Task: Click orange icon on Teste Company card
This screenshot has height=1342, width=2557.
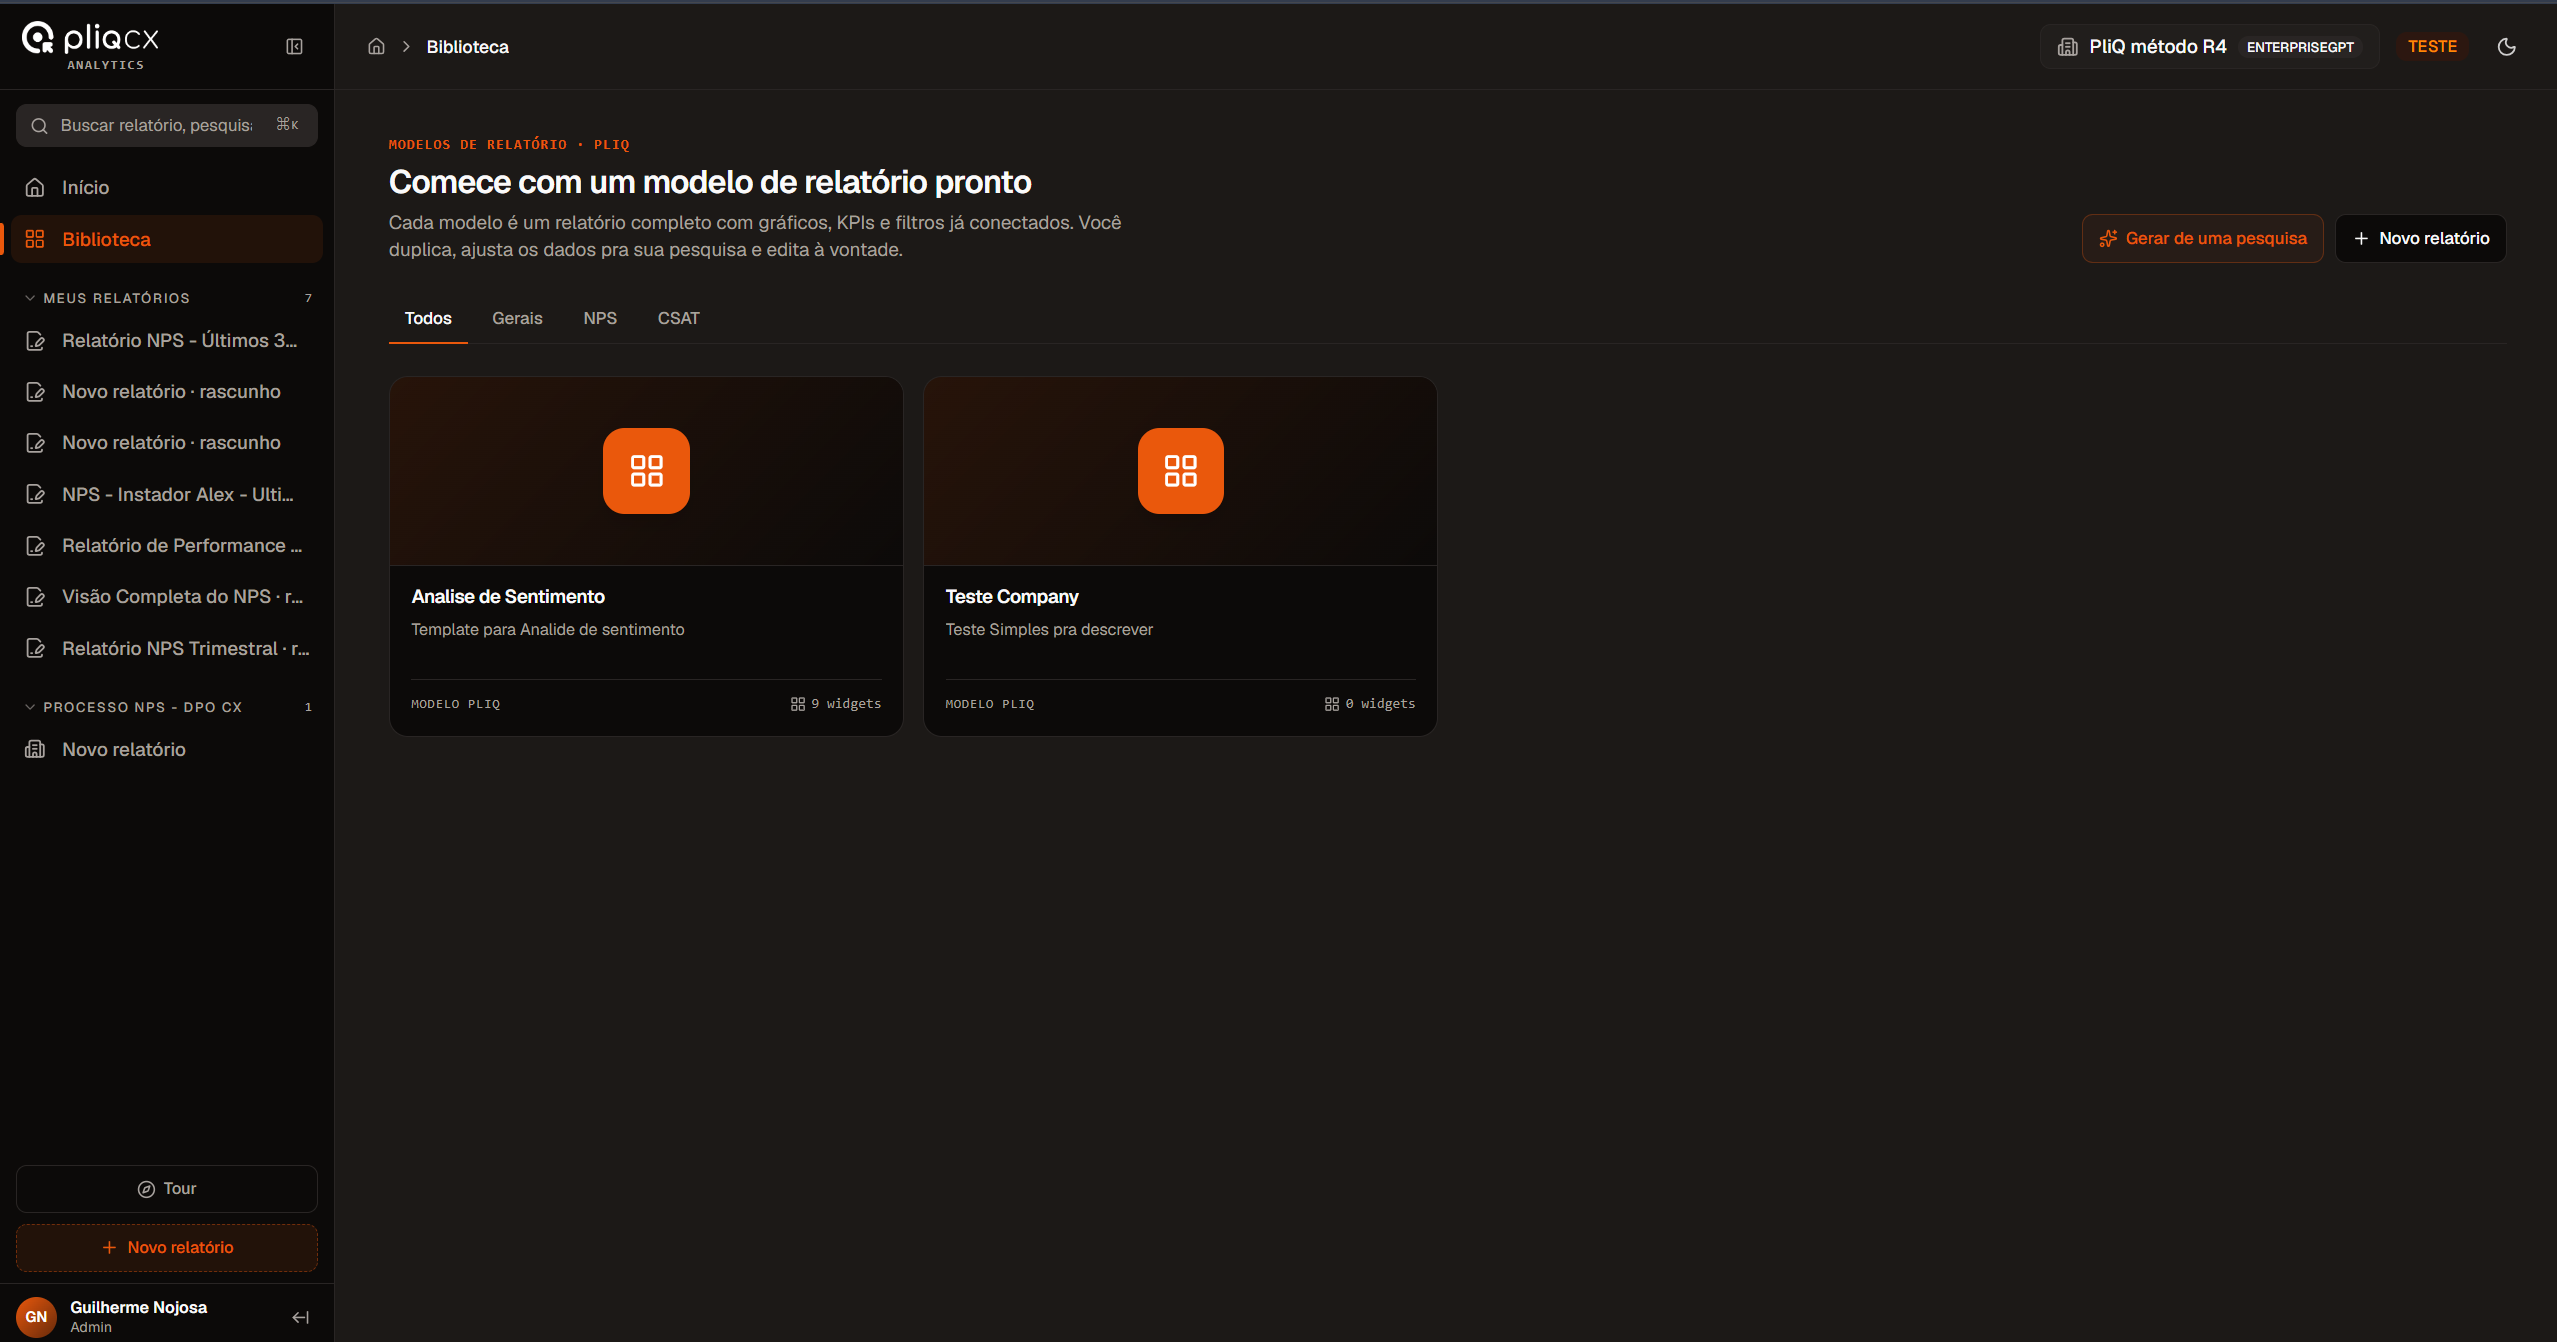Action: (x=1180, y=471)
